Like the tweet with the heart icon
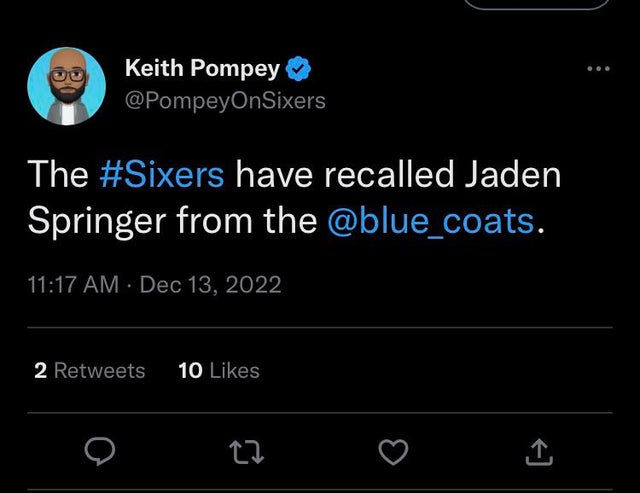640x493 pixels. tap(393, 455)
